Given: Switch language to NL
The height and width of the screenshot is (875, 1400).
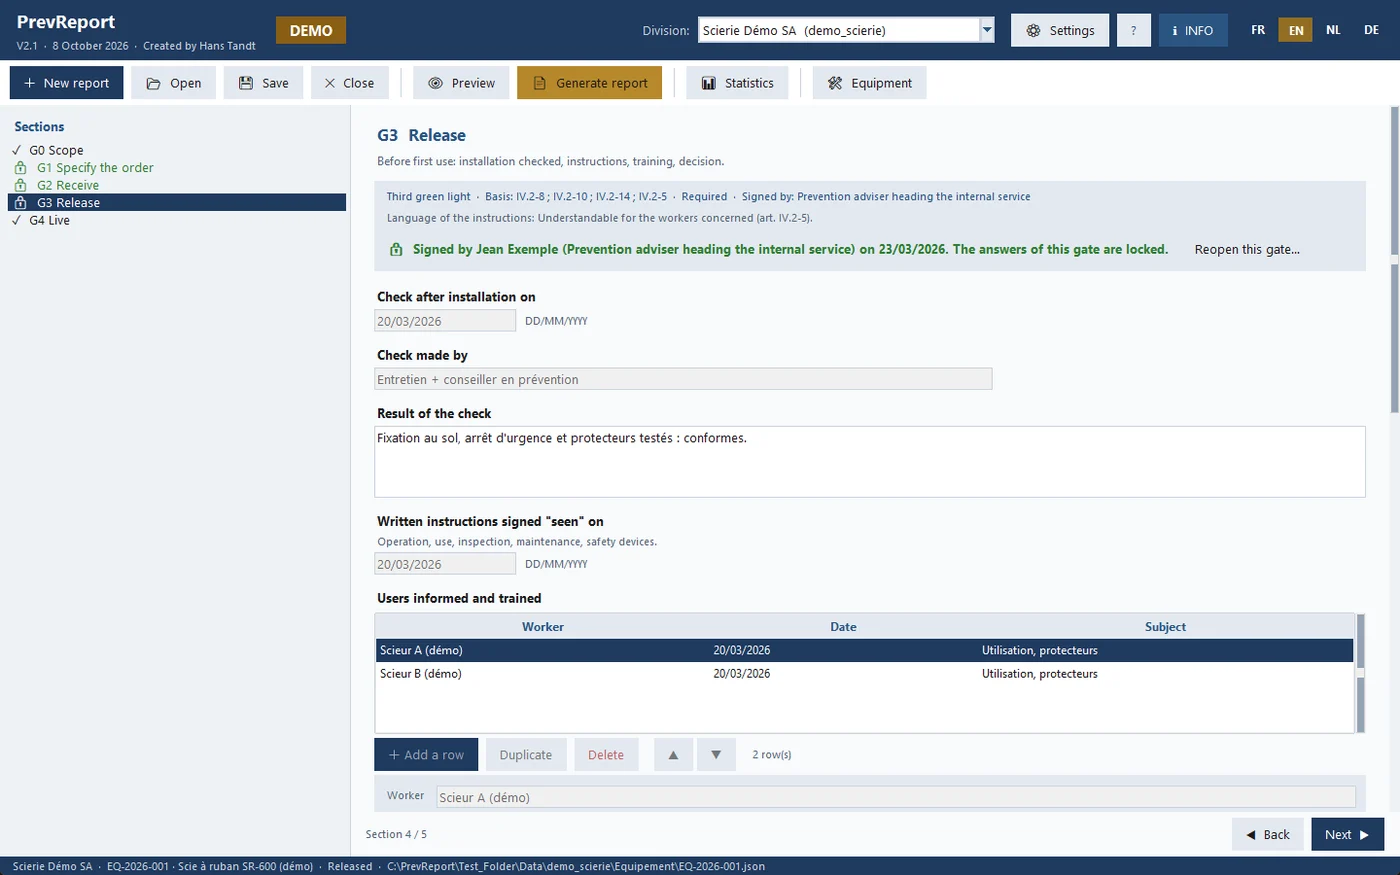Looking at the screenshot, I should pos(1333,30).
